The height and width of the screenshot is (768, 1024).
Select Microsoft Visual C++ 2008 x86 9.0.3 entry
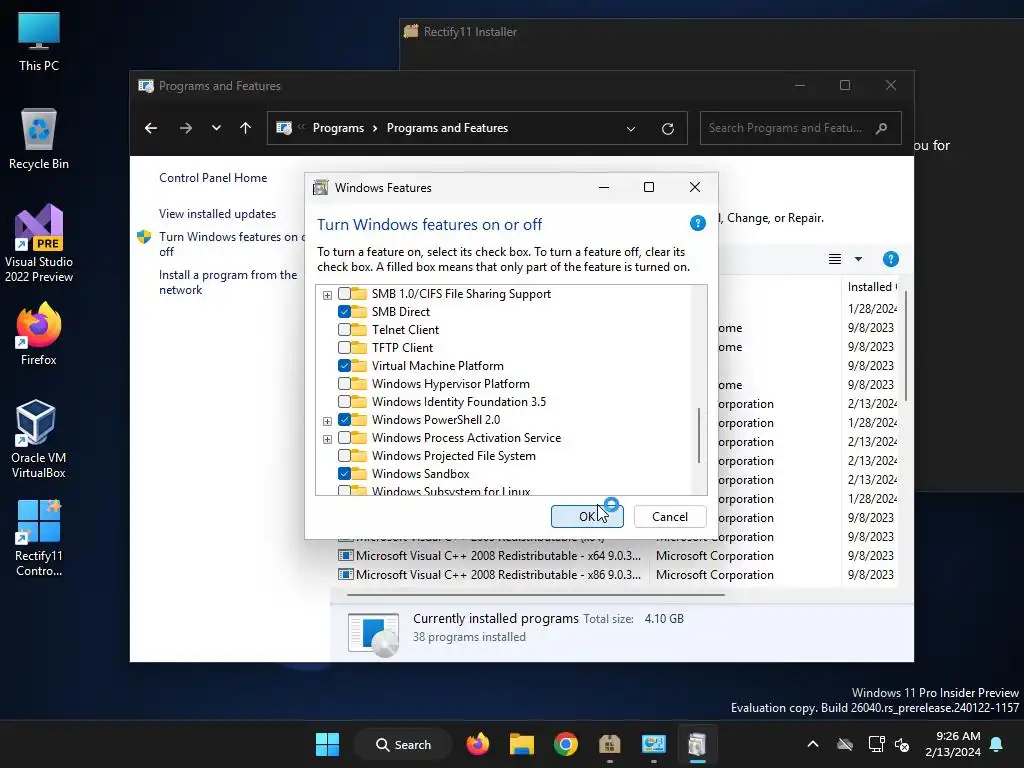489,575
